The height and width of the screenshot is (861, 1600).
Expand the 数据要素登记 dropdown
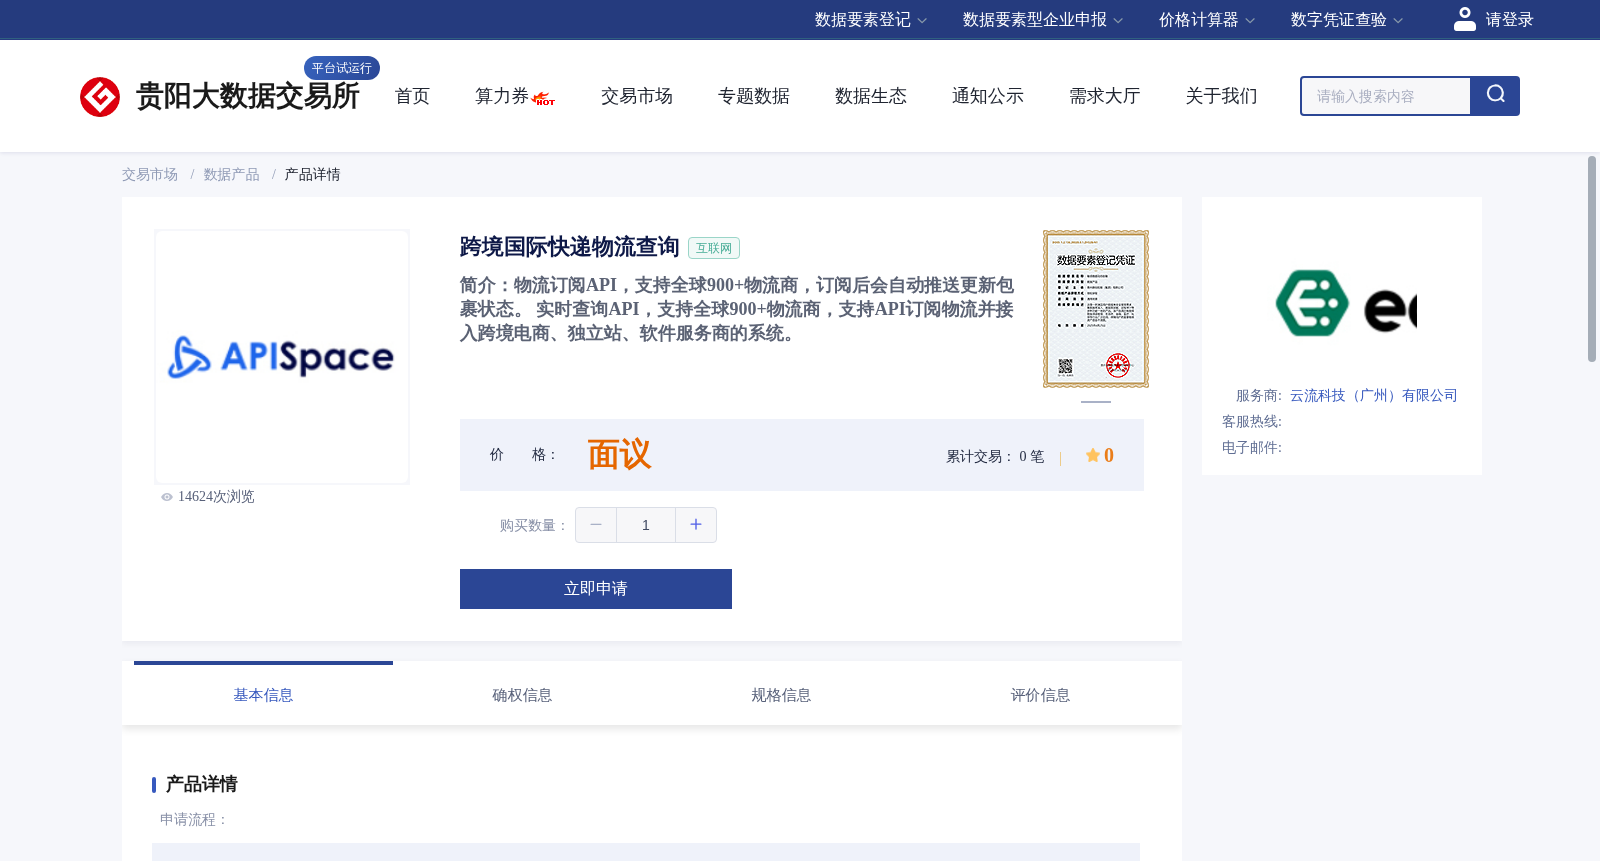871,20
